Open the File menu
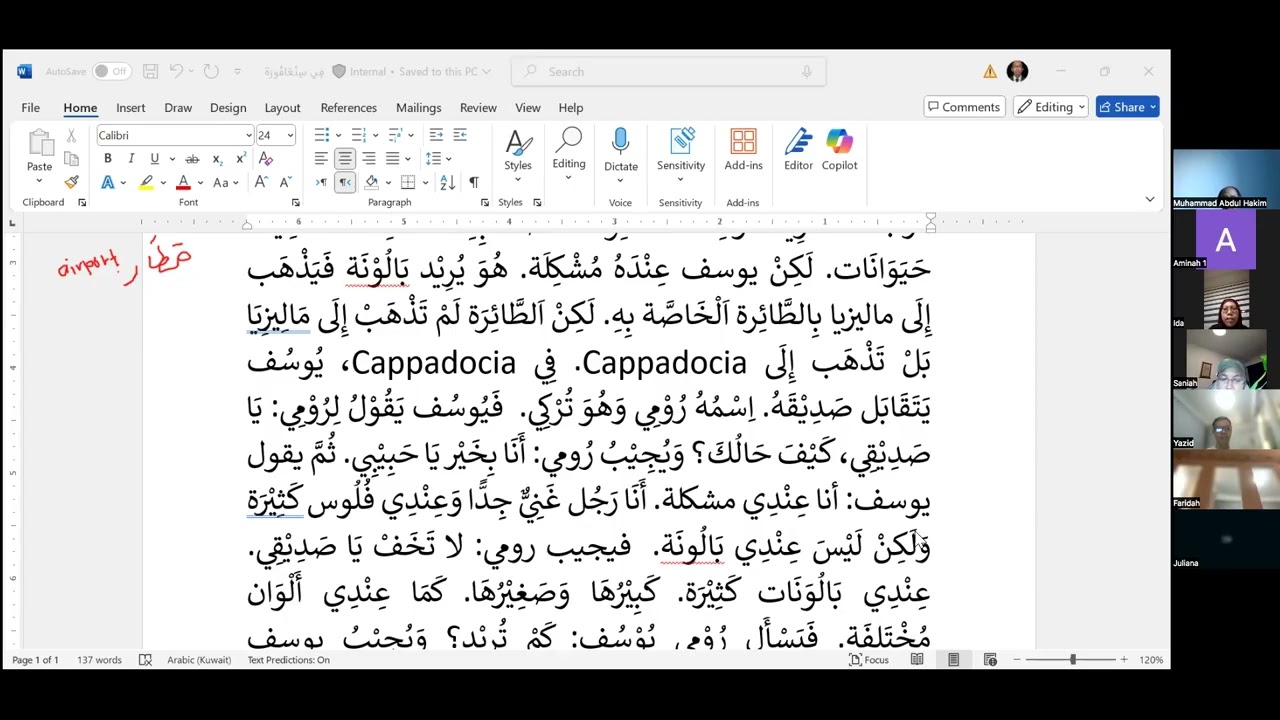The image size is (1280, 720). [x=31, y=107]
